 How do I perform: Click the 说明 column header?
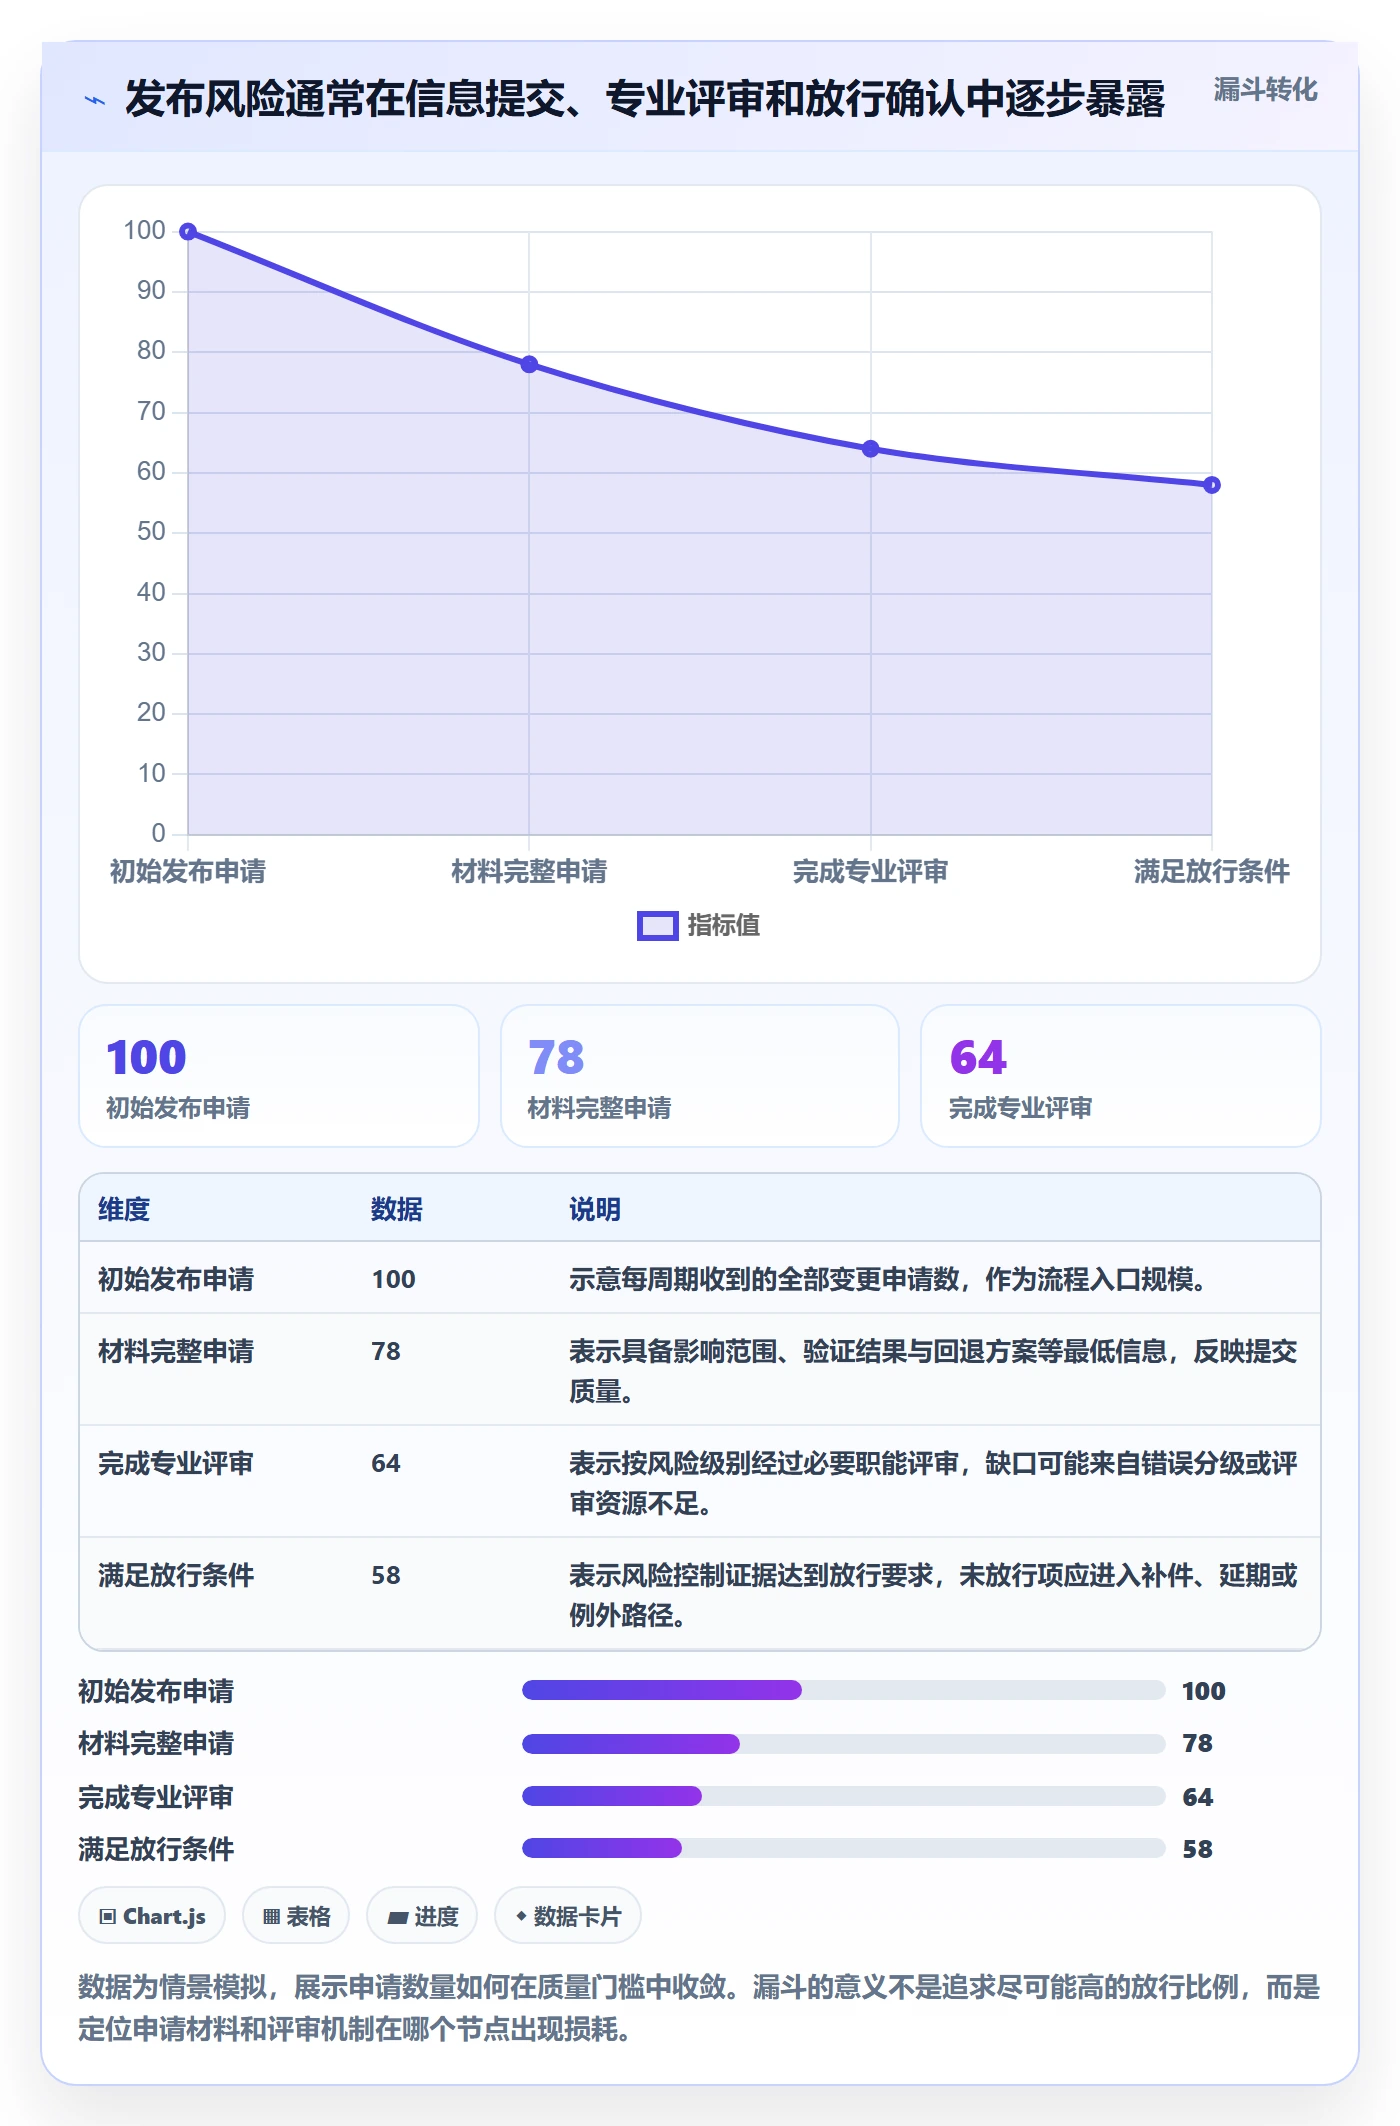595,1209
